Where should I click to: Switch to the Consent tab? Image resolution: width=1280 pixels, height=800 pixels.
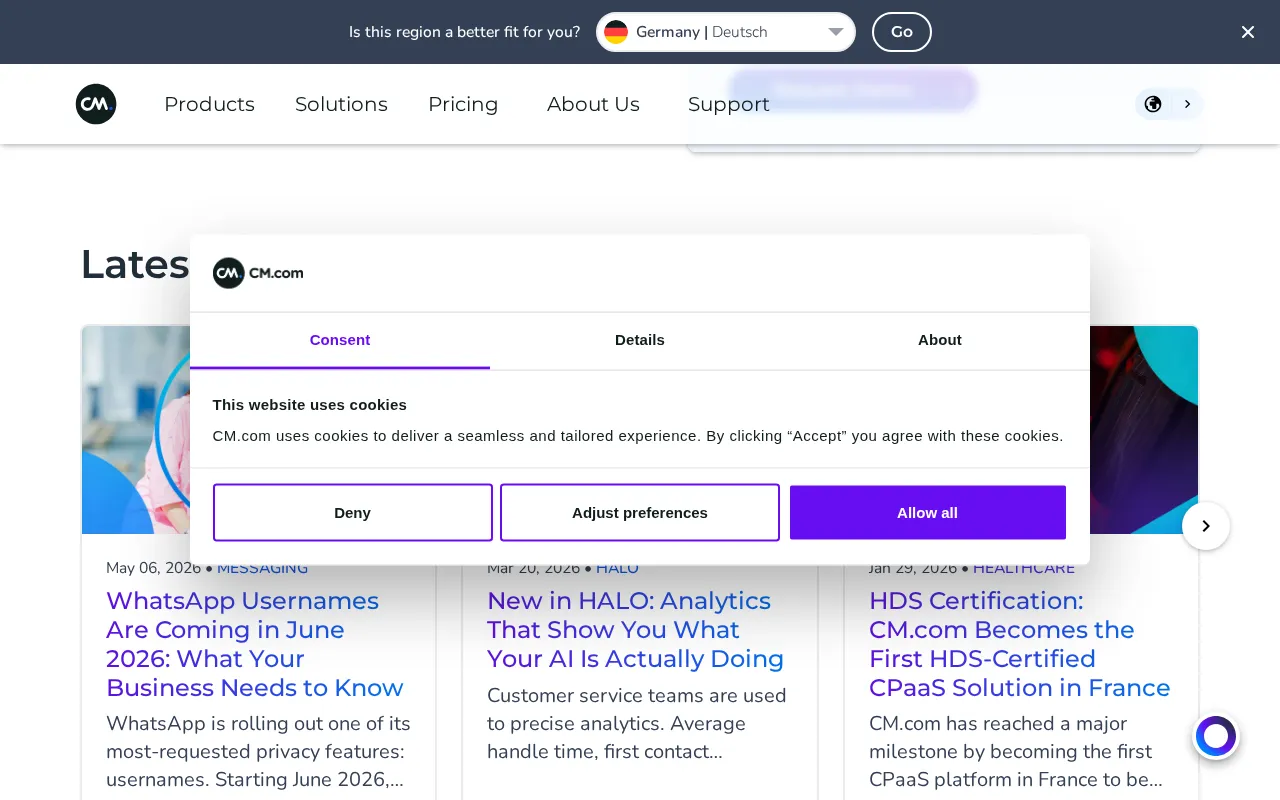[340, 340]
